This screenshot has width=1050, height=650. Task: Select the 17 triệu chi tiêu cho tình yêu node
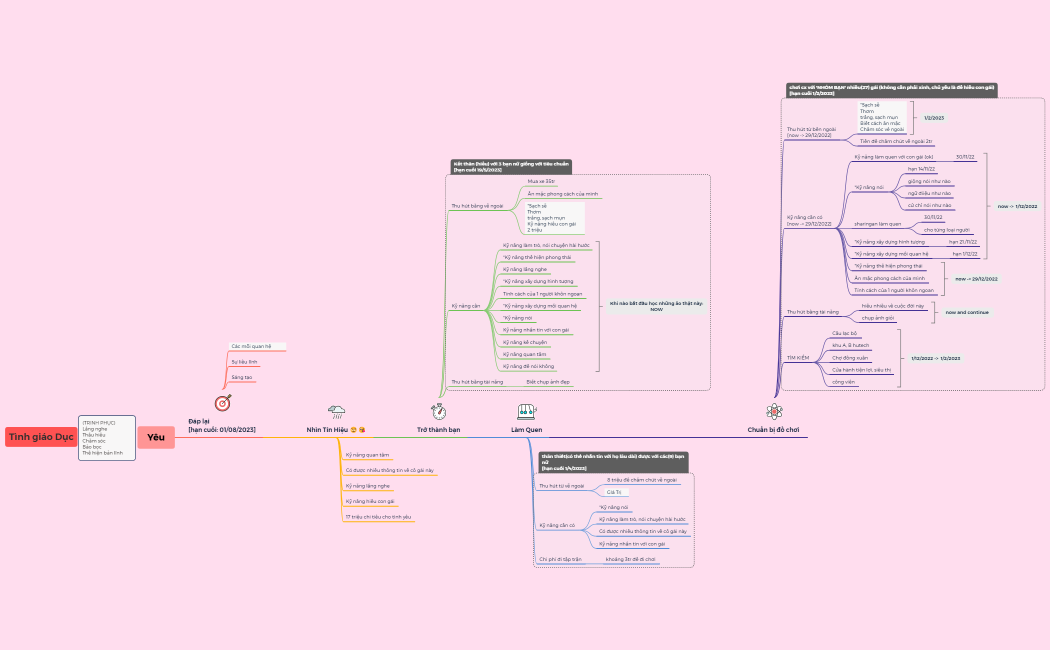(378, 517)
